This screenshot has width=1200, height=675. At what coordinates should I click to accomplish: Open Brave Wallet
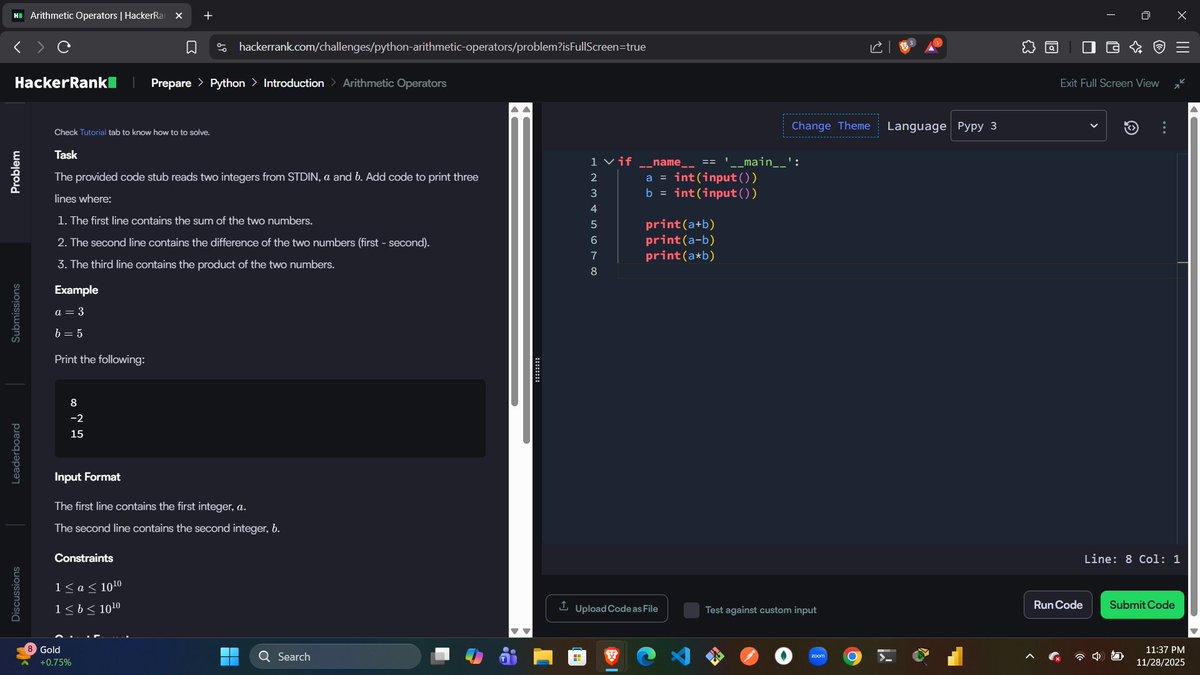(x=1112, y=46)
